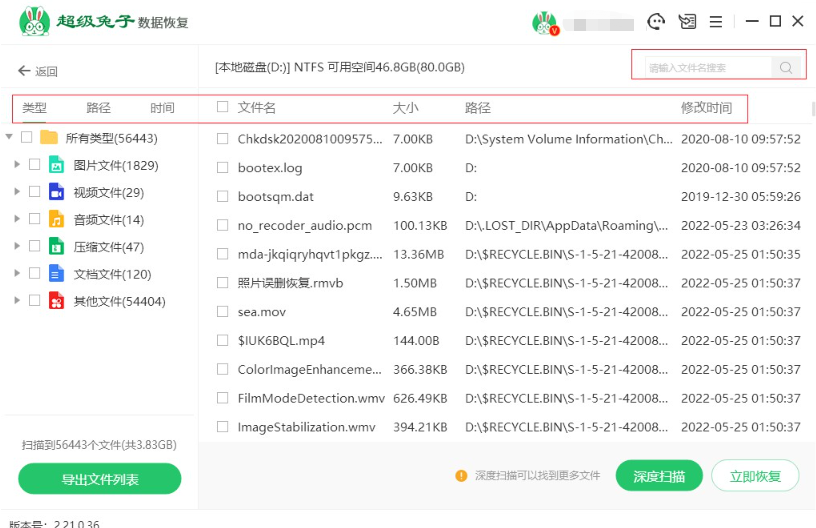Click the search magnifier icon
The width and height of the screenshot is (816, 528).
pos(786,68)
